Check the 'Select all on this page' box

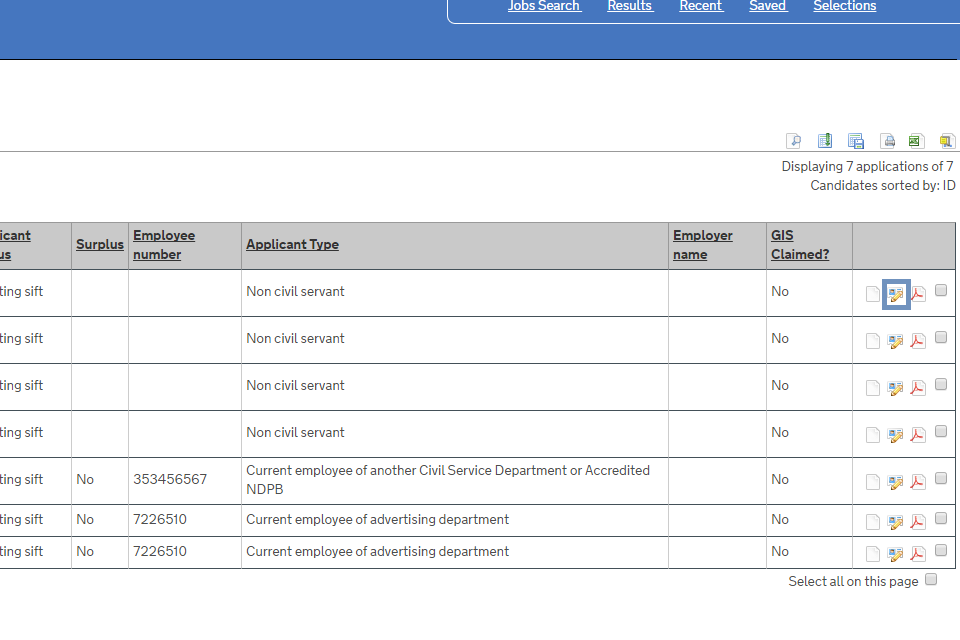[x=932, y=580]
